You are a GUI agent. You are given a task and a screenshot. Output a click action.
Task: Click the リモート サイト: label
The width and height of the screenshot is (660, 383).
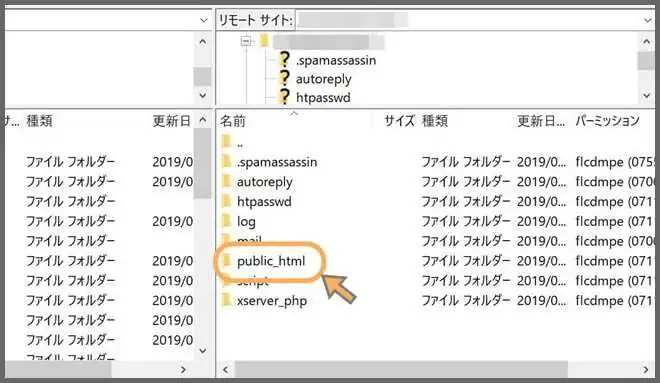255,20
